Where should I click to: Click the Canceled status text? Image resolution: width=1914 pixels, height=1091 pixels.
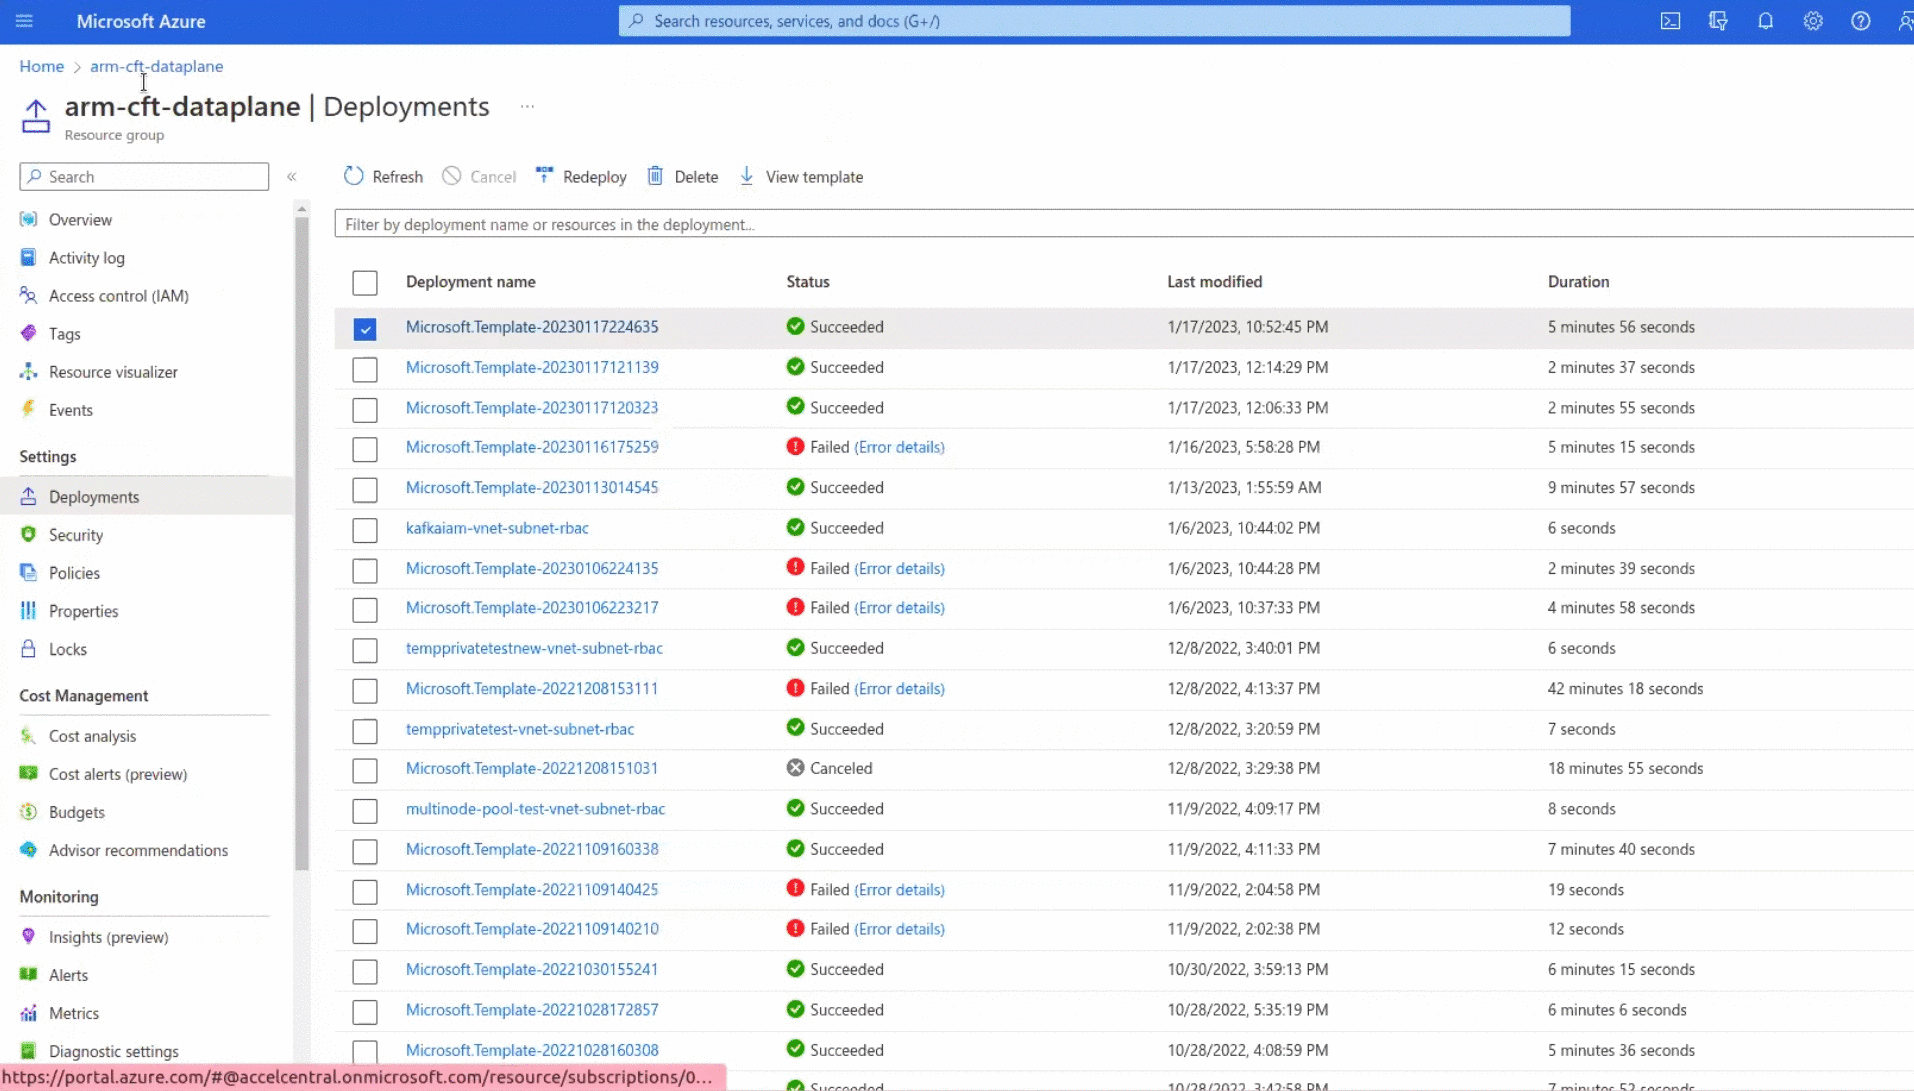point(841,768)
